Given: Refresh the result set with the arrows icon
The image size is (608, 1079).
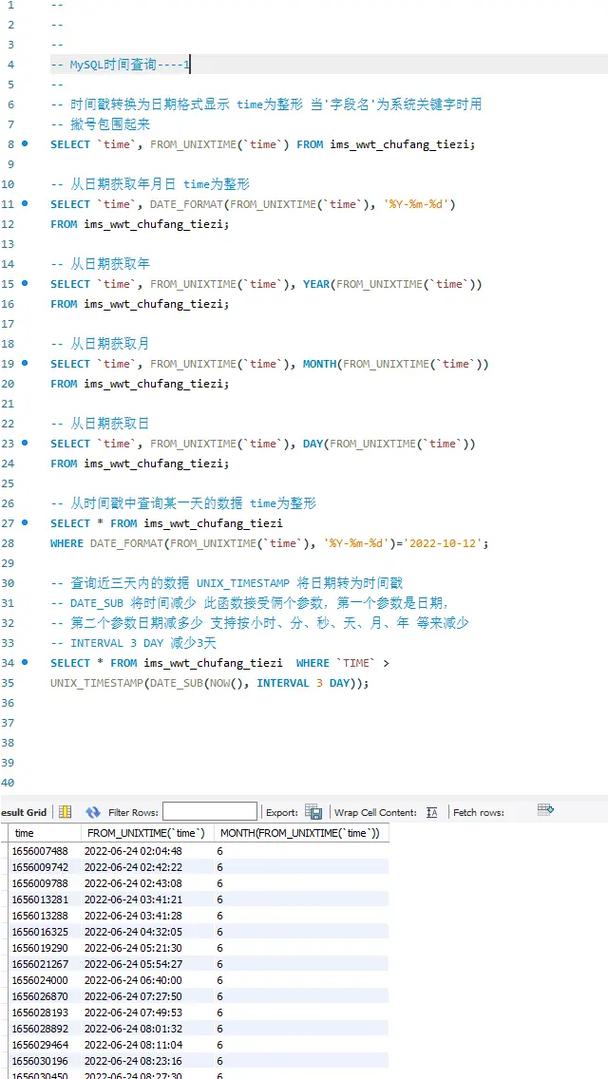Looking at the screenshot, I should click(x=93, y=812).
